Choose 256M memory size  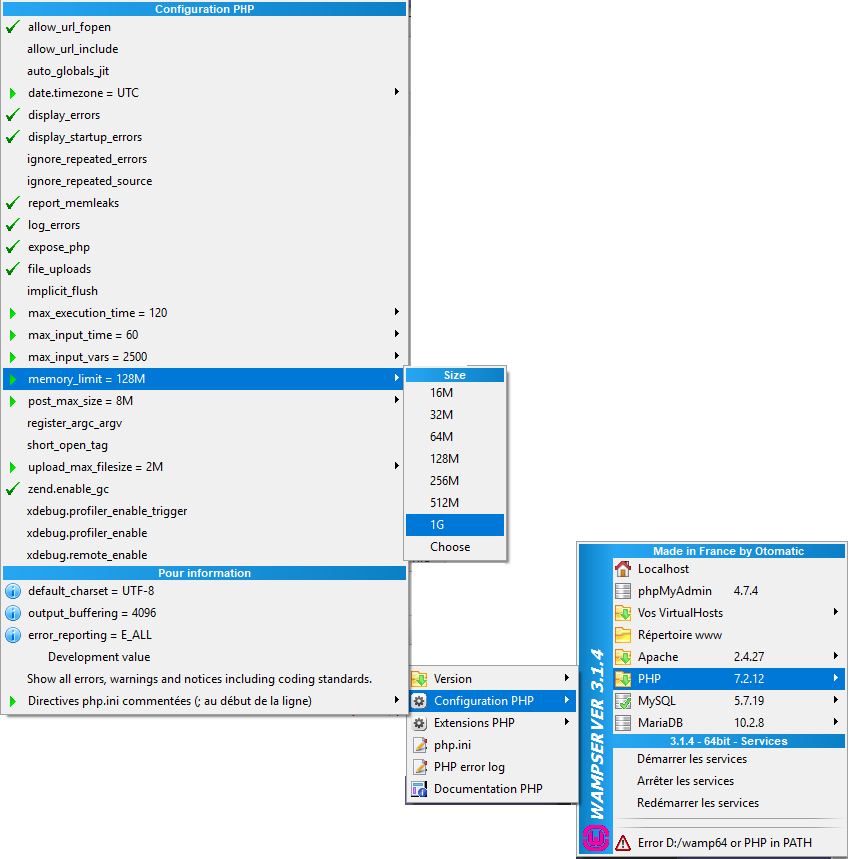coord(455,480)
